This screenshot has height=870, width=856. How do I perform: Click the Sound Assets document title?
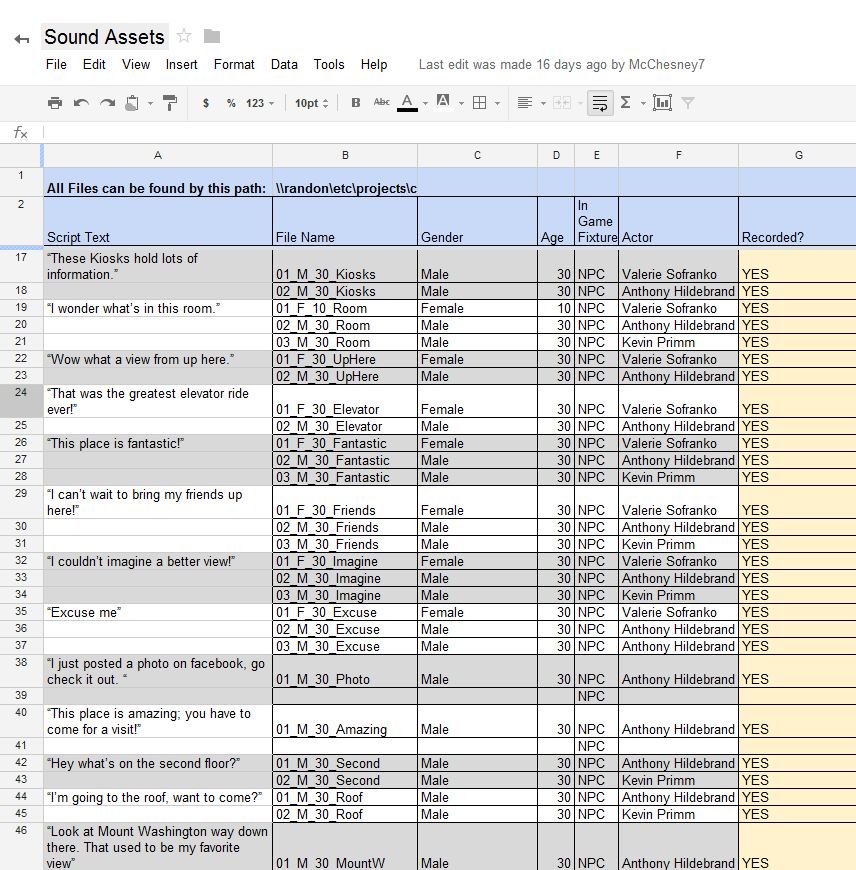[x=104, y=37]
